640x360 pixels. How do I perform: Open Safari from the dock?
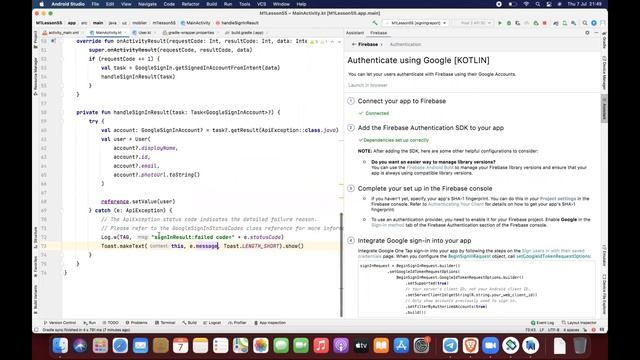click(x=120, y=346)
